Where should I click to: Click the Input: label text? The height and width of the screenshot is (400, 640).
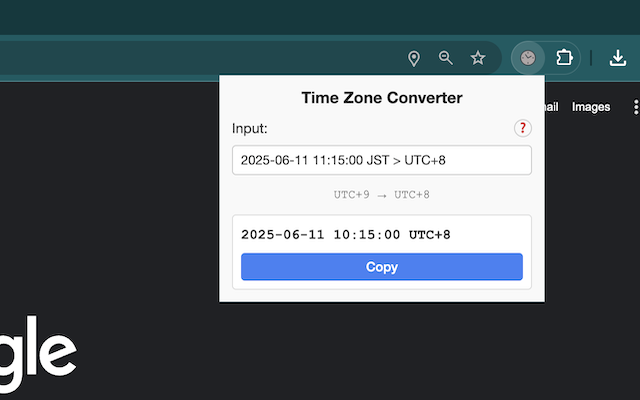pos(249,128)
